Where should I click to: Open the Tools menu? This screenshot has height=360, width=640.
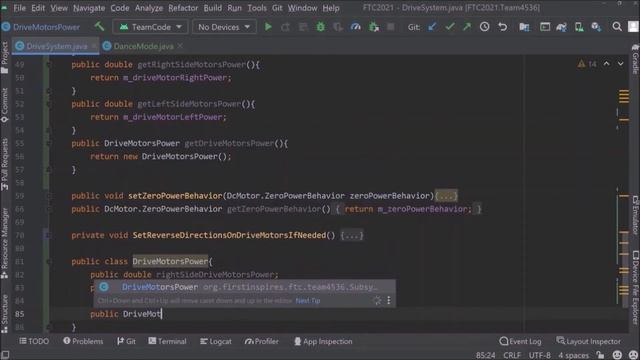[x=257, y=8]
